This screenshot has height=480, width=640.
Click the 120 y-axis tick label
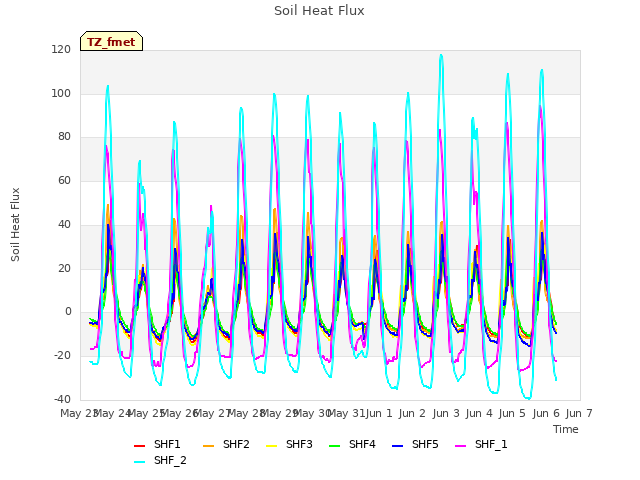click(x=61, y=50)
